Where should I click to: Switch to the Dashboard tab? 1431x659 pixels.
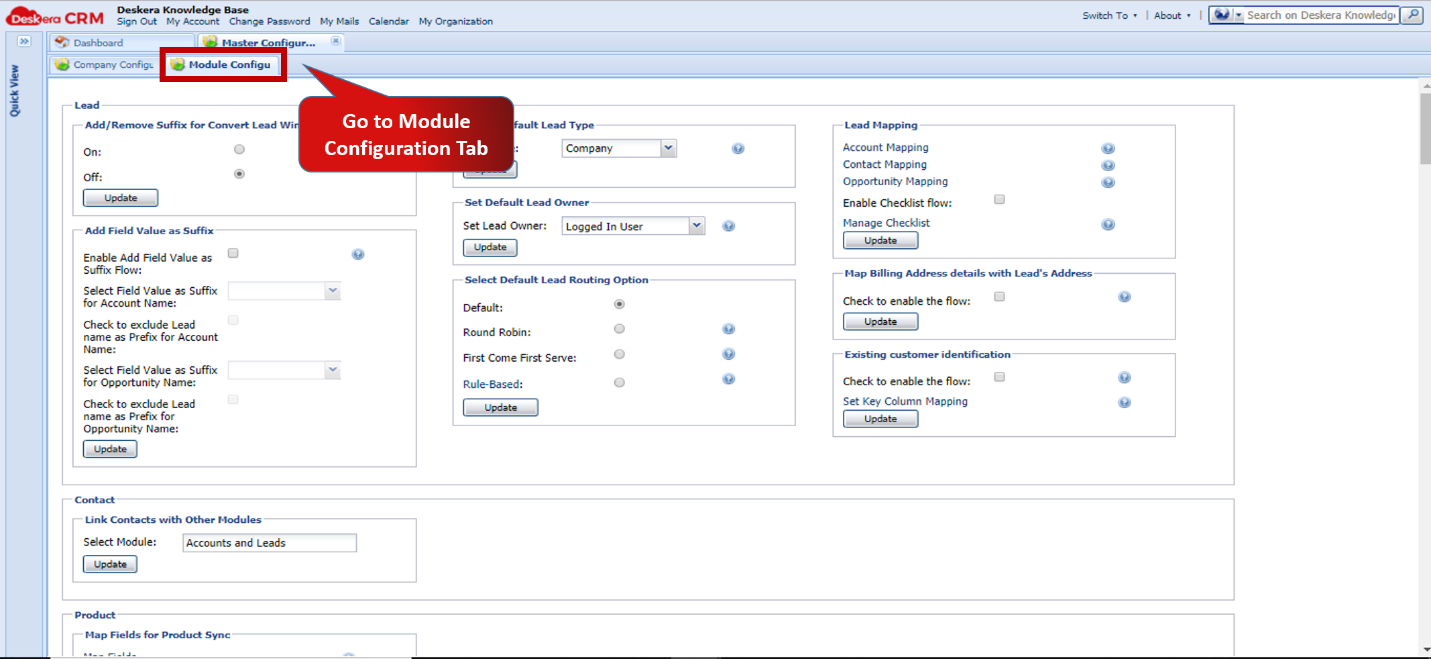tap(100, 43)
